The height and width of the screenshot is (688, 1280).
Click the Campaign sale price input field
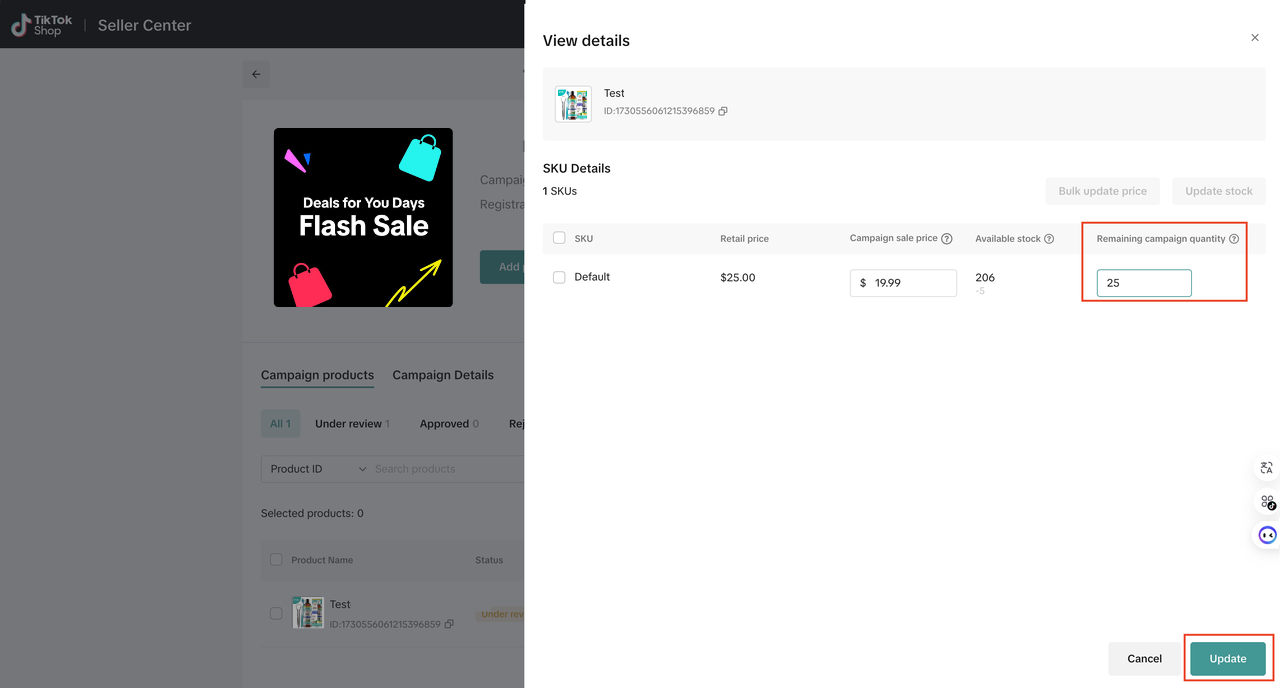pos(912,283)
